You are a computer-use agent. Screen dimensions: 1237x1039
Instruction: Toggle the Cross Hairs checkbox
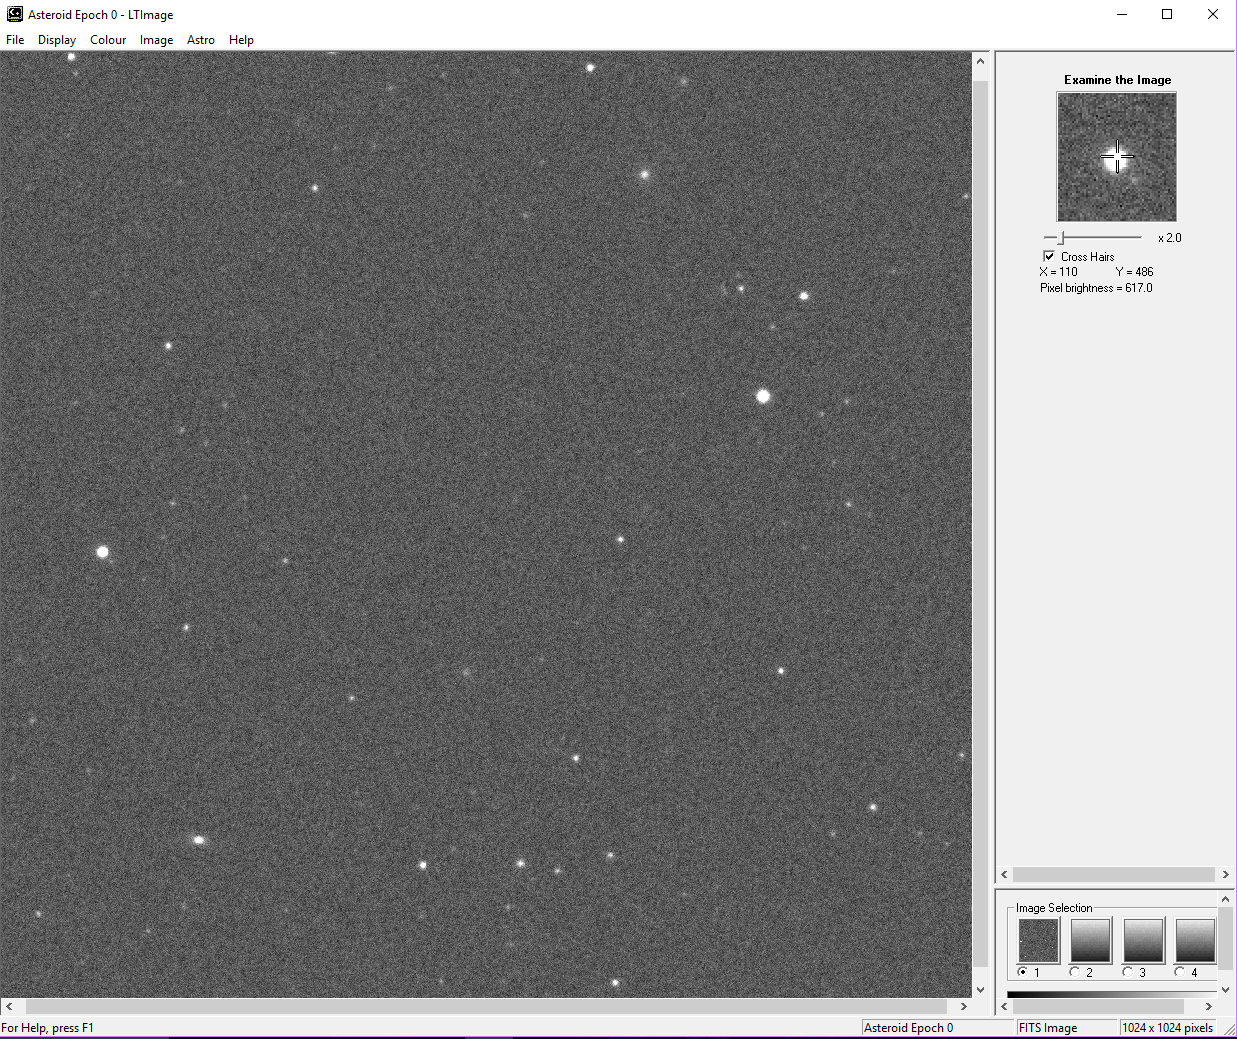coord(1049,256)
